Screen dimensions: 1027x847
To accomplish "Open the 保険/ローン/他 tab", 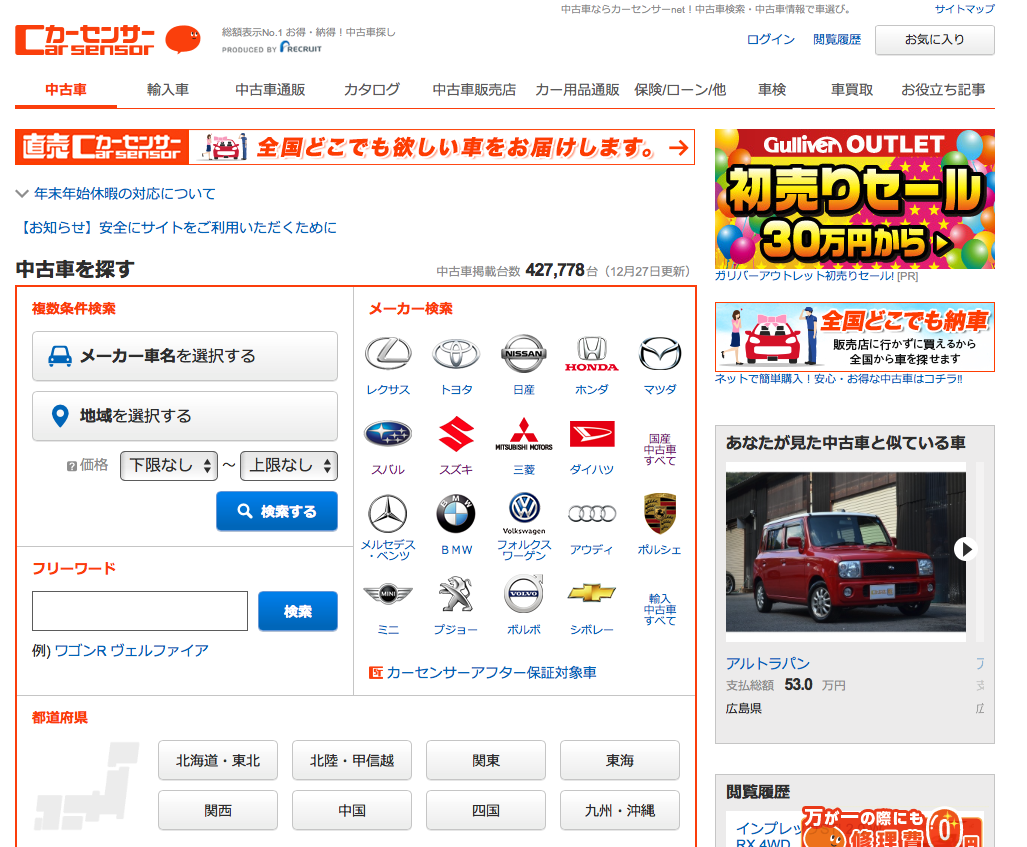I will coord(680,90).
